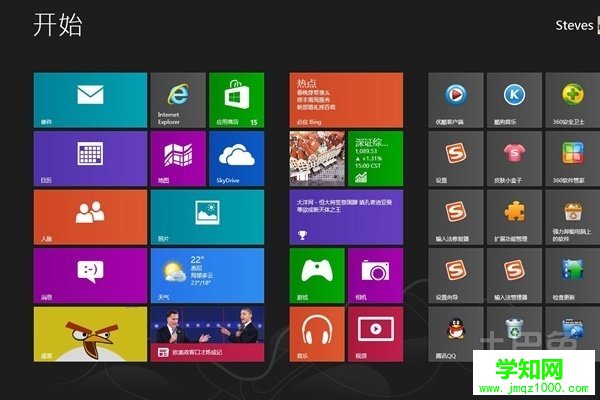Open the Input Method Repair (输入法修复器) tile
Screen dimensions: 600x400
coord(456,217)
